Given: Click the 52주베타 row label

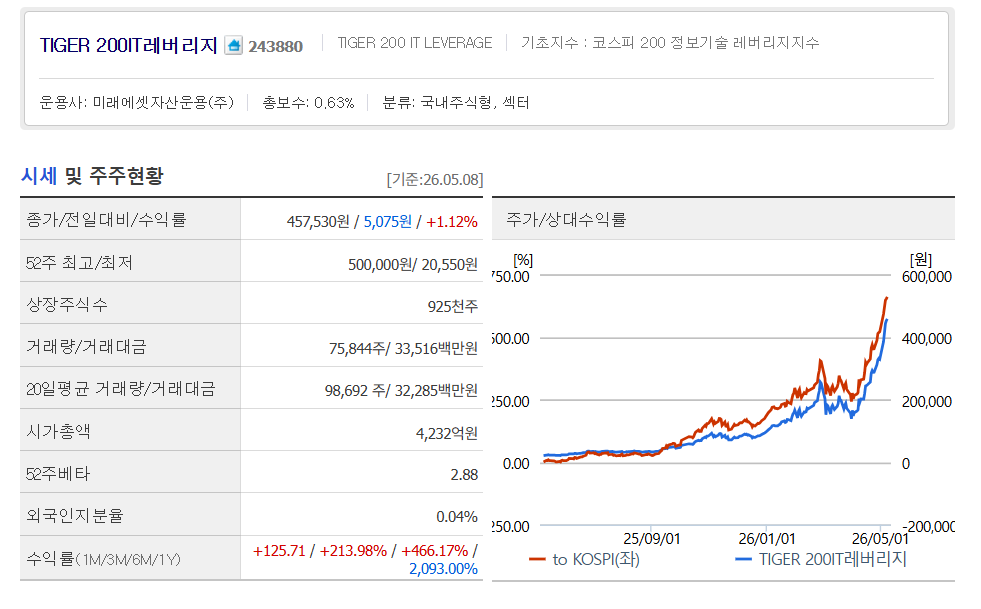Looking at the screenshot, I should [x=58, y=474].
